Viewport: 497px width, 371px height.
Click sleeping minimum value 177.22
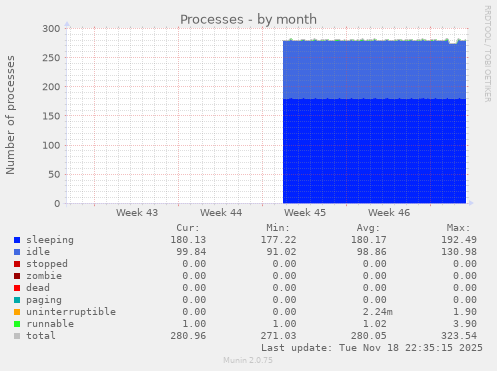click(278, 240)
